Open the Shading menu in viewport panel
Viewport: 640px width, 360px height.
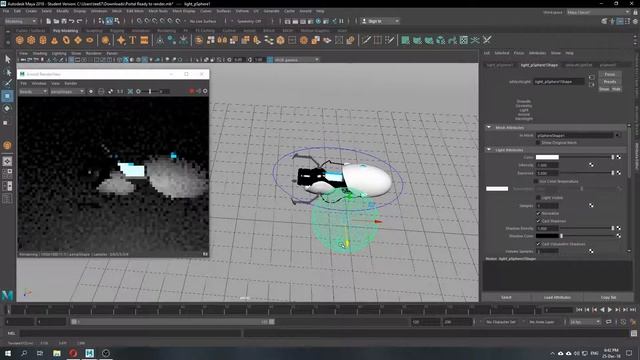[40, 53]
